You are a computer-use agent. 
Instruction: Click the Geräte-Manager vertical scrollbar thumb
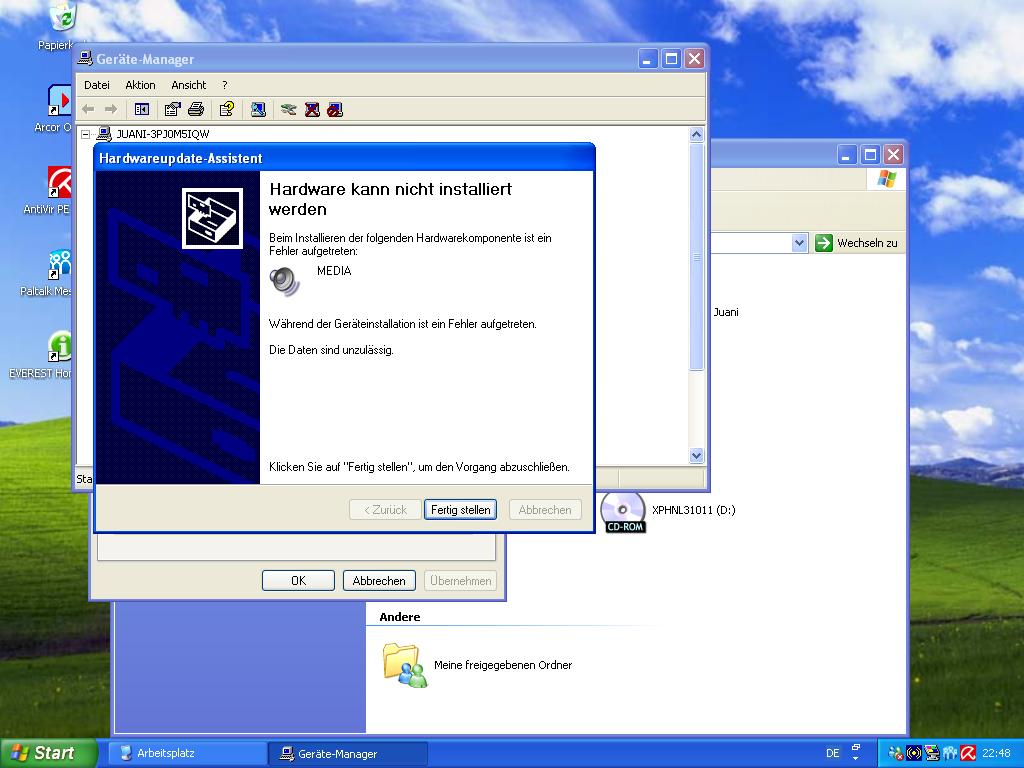tap(696, 257)
